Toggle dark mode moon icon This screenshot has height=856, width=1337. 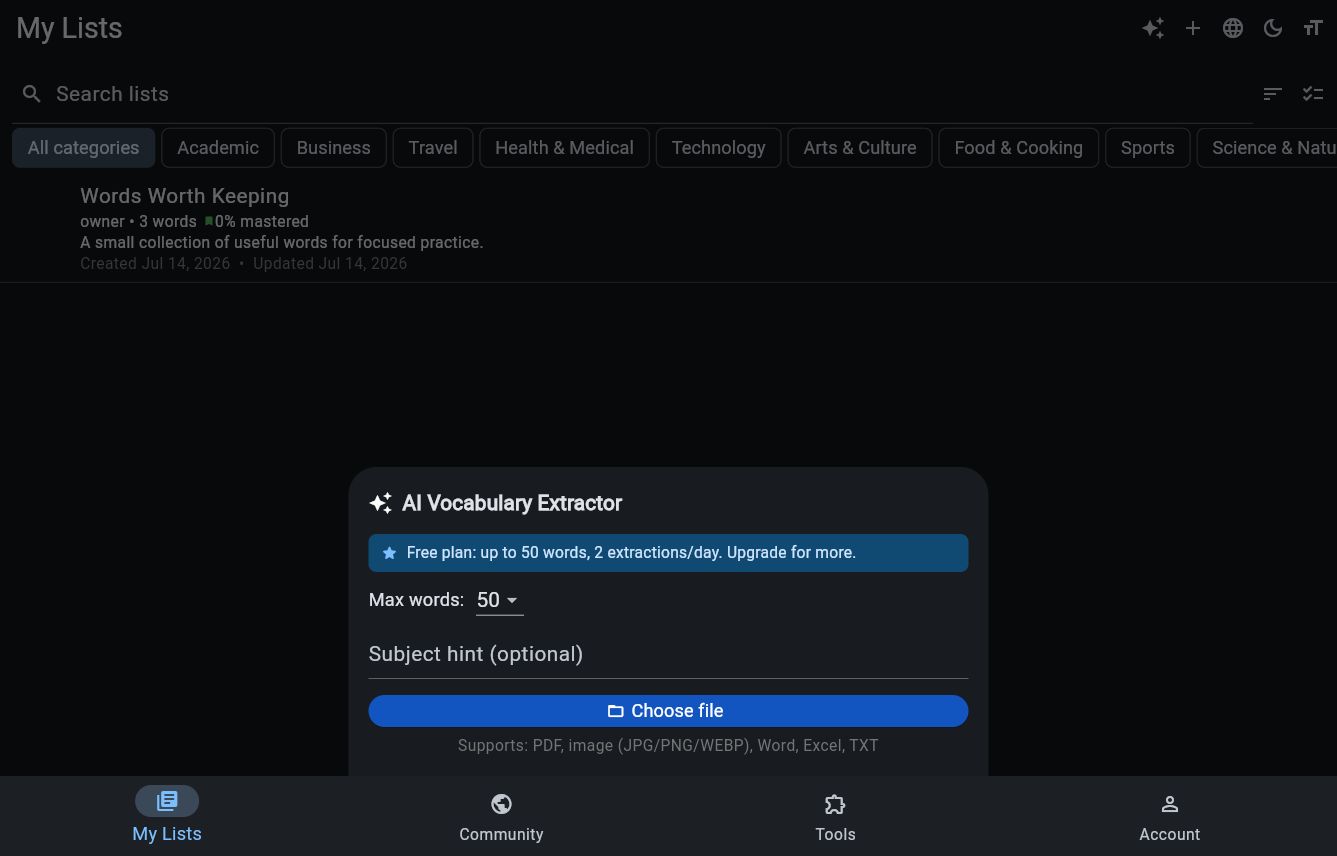[x=1273, y=28]
